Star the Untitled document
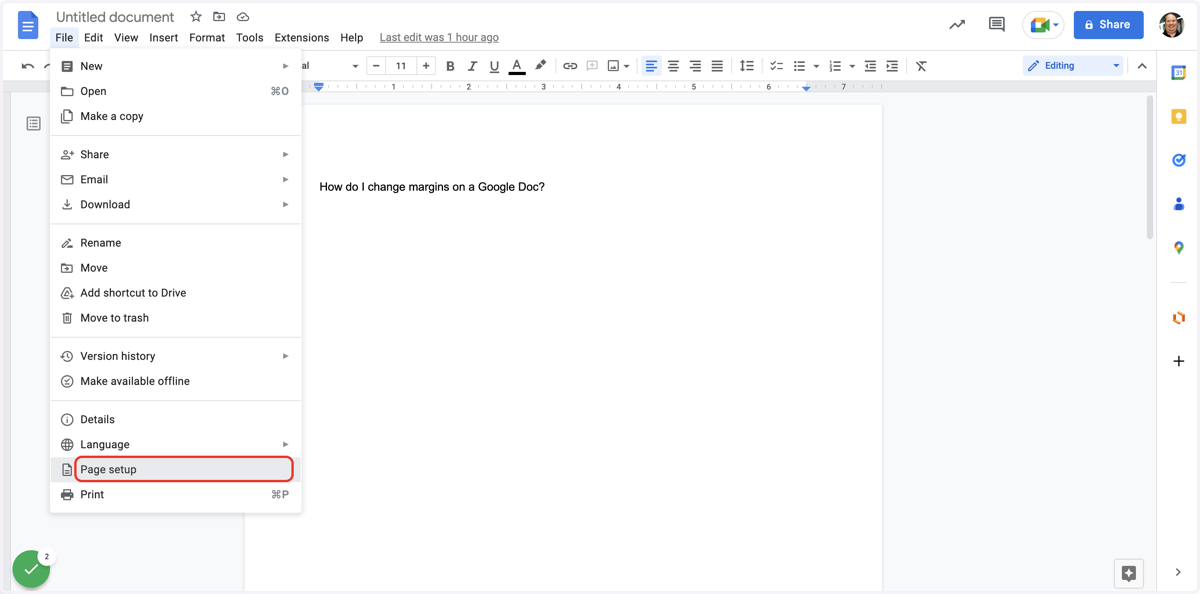Screen dimensions: 1200x594 196,17
